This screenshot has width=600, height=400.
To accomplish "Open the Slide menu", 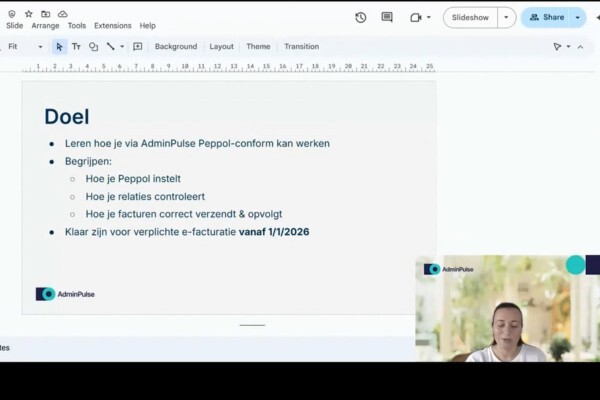I will [x=15, y=26].
